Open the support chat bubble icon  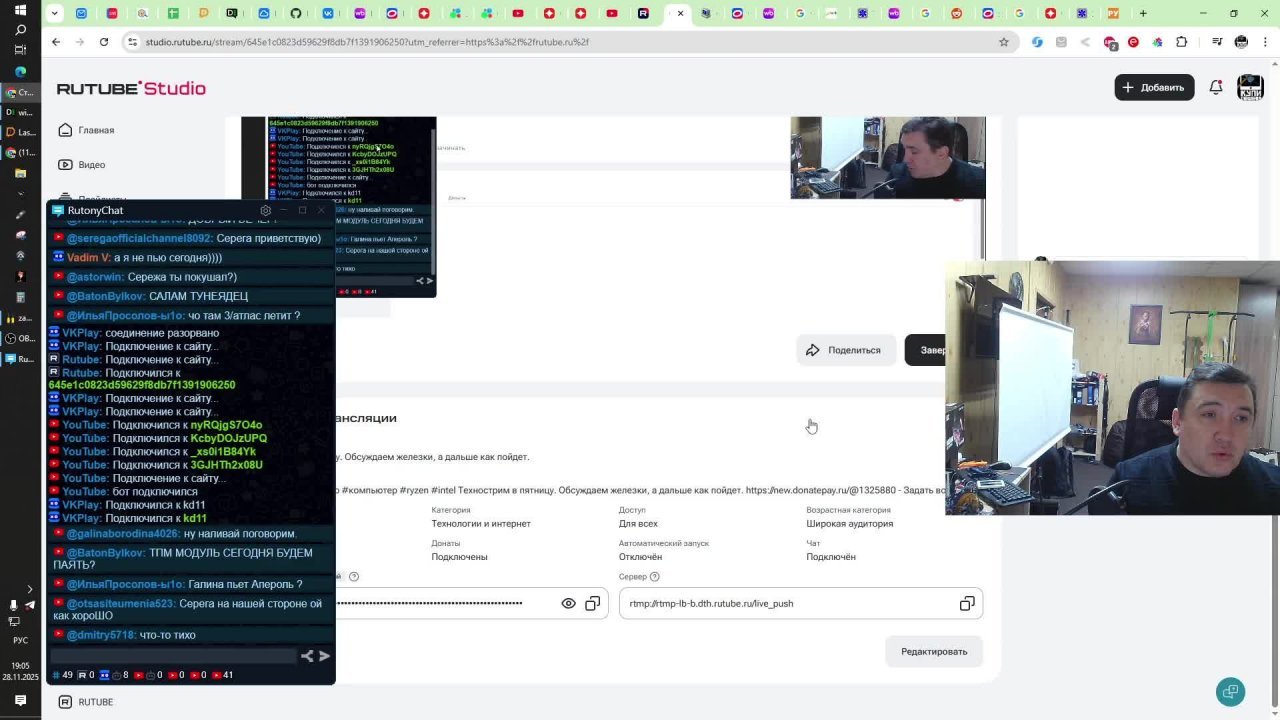click(1230, 691)
